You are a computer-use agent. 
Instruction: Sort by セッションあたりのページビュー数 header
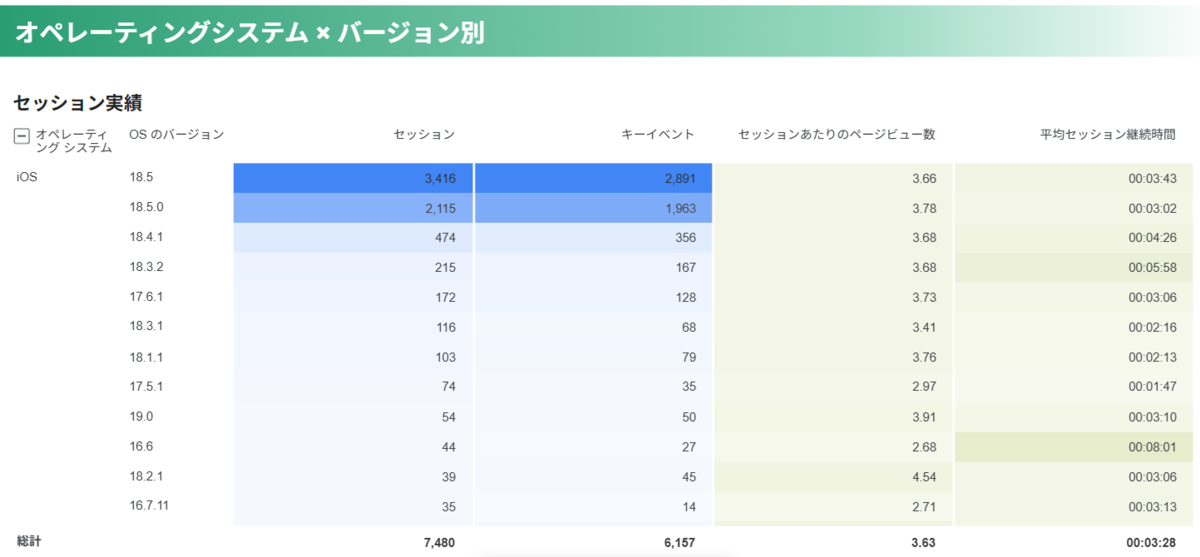pyautogui.click(x=836, y=134)
